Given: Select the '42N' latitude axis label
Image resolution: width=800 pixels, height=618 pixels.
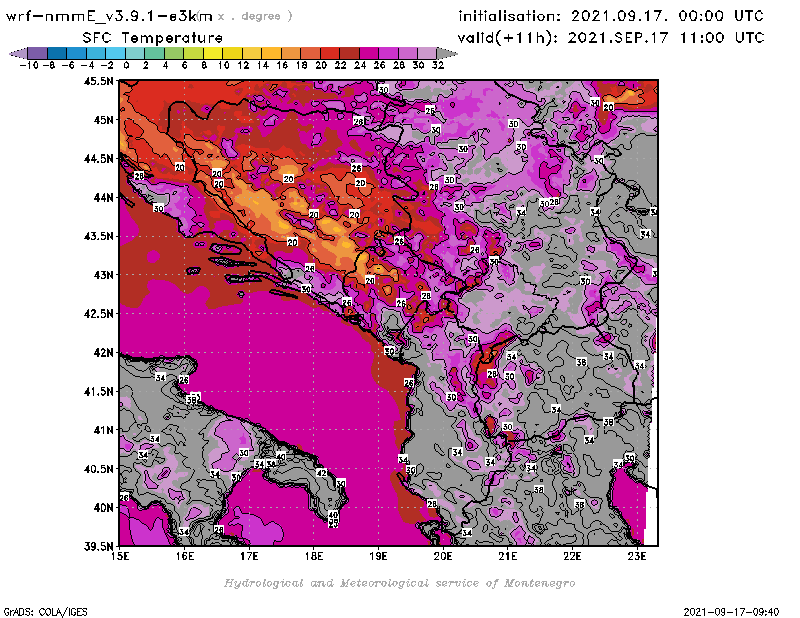Looking at the screenshot, I should [103, 353].
